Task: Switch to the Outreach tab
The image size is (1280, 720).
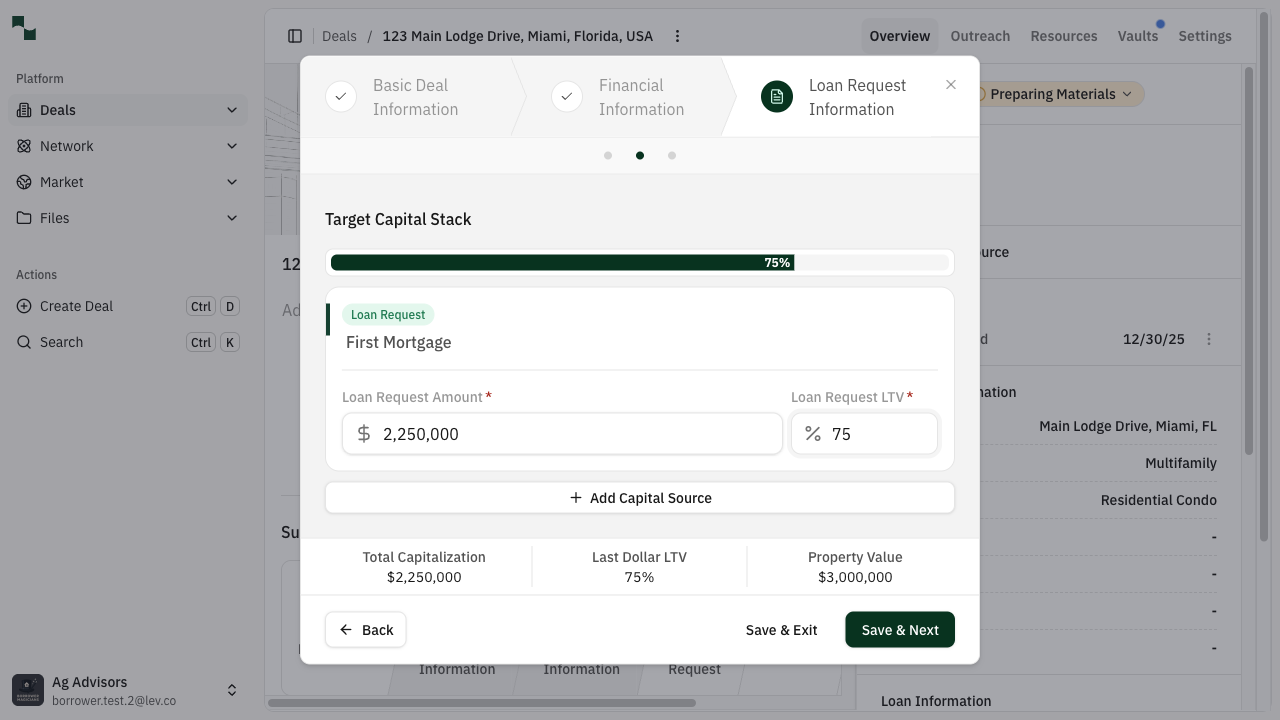Action: click(x=980, y=36)
